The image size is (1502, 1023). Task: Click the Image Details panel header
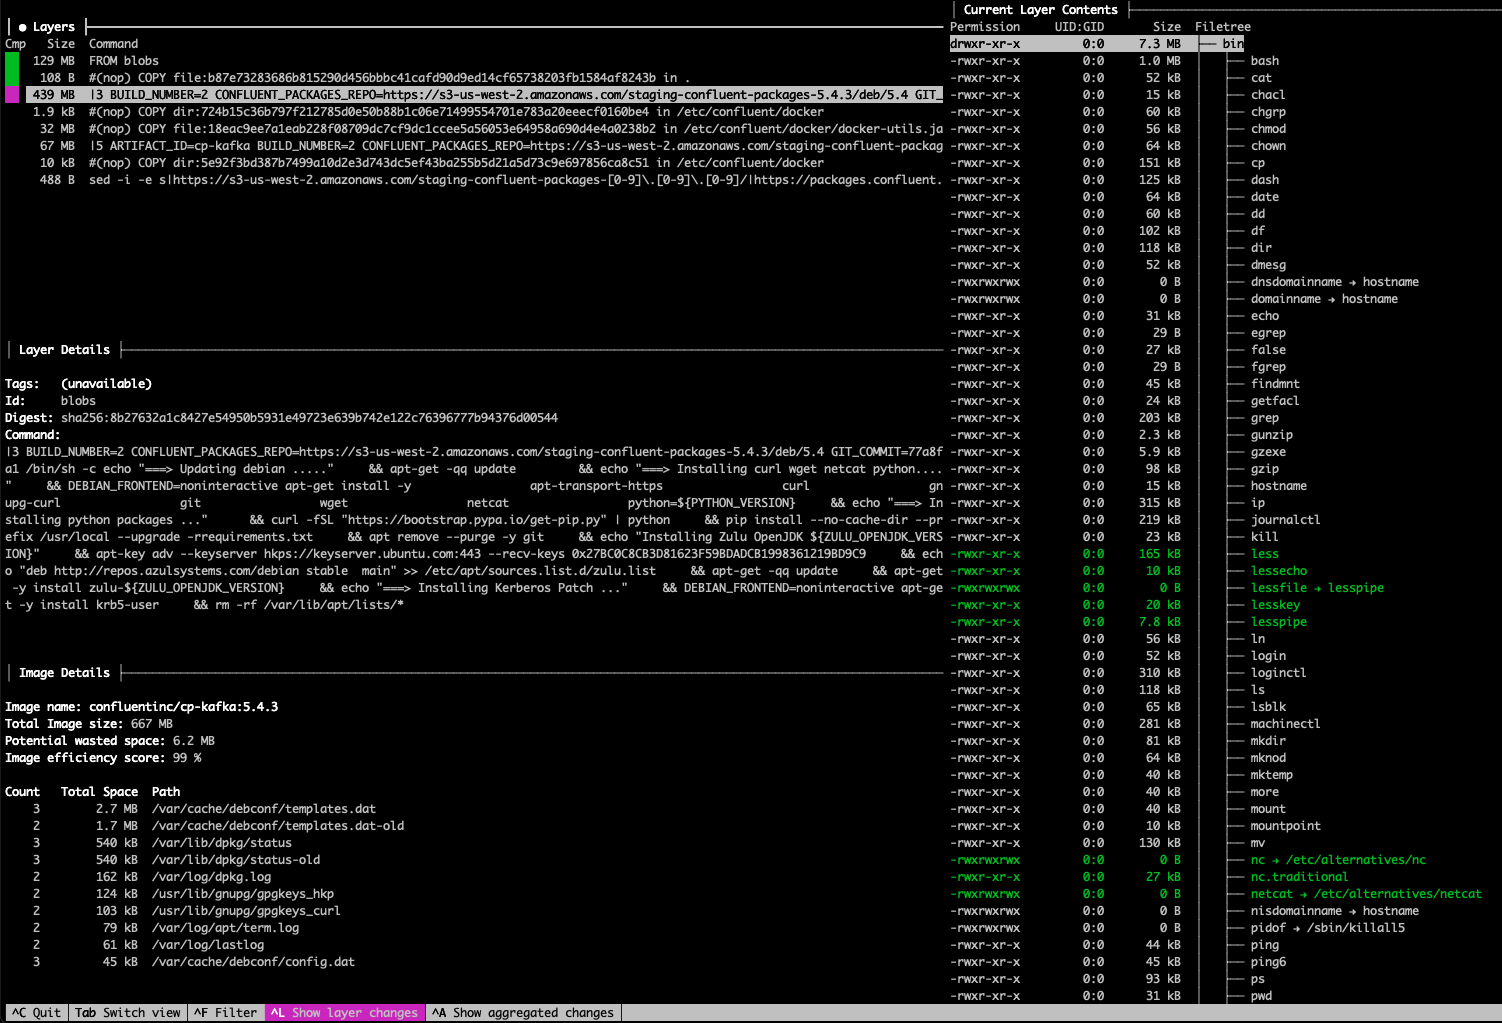point(62,672)
